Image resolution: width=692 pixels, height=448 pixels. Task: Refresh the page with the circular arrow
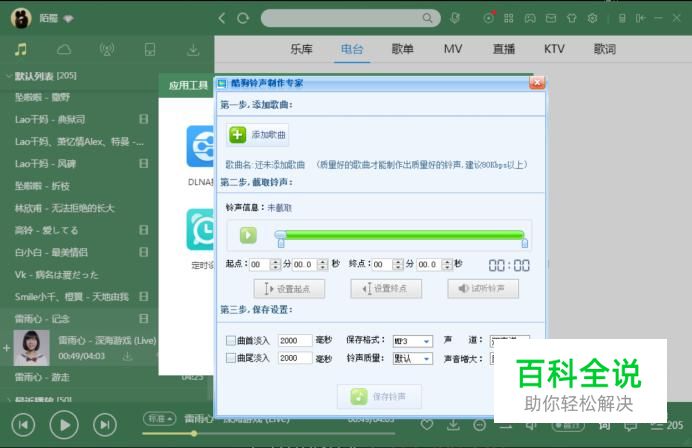243,18
